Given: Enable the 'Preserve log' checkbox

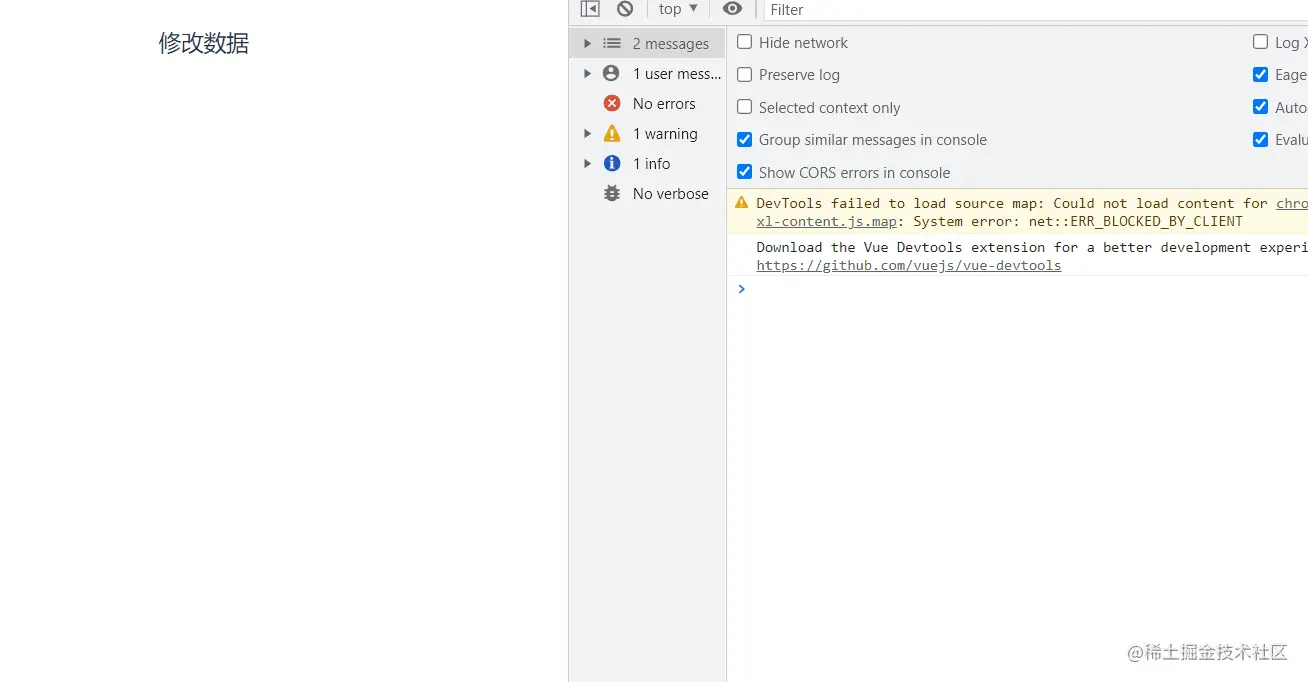Looking at the screenshot, I should [x=745, y=75].
